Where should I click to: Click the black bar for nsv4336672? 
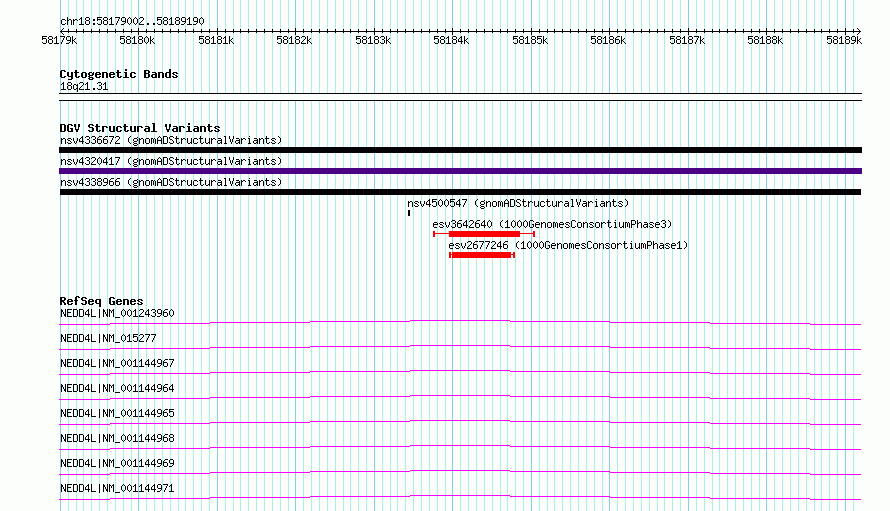pos(460,150)
